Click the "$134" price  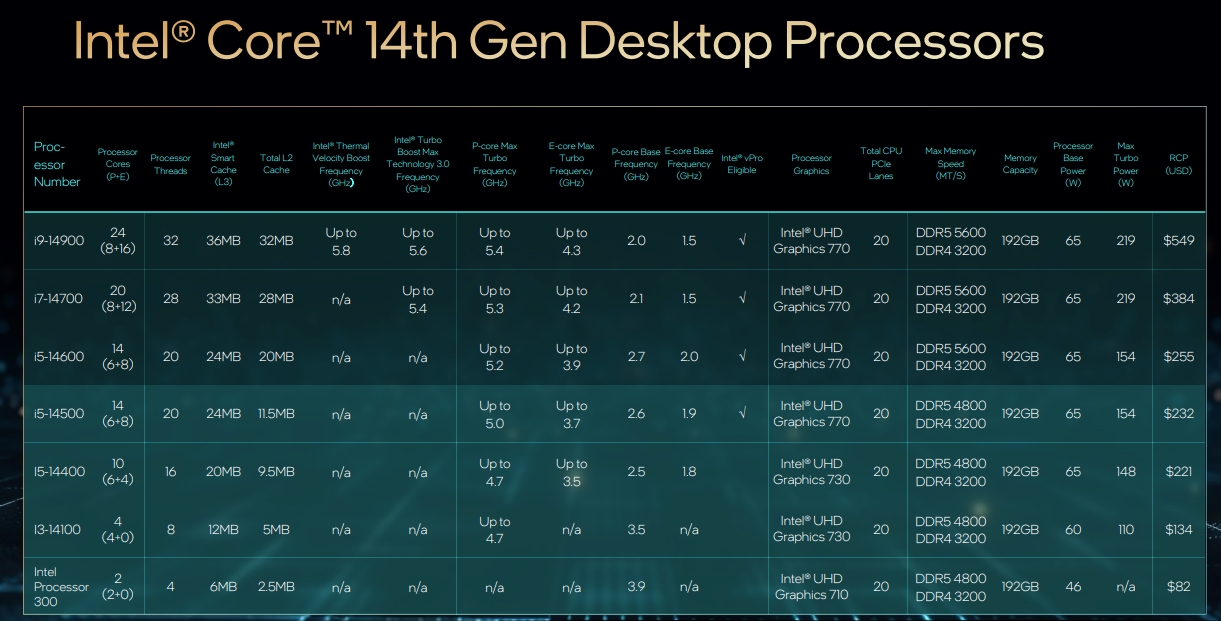(1179, 529)
